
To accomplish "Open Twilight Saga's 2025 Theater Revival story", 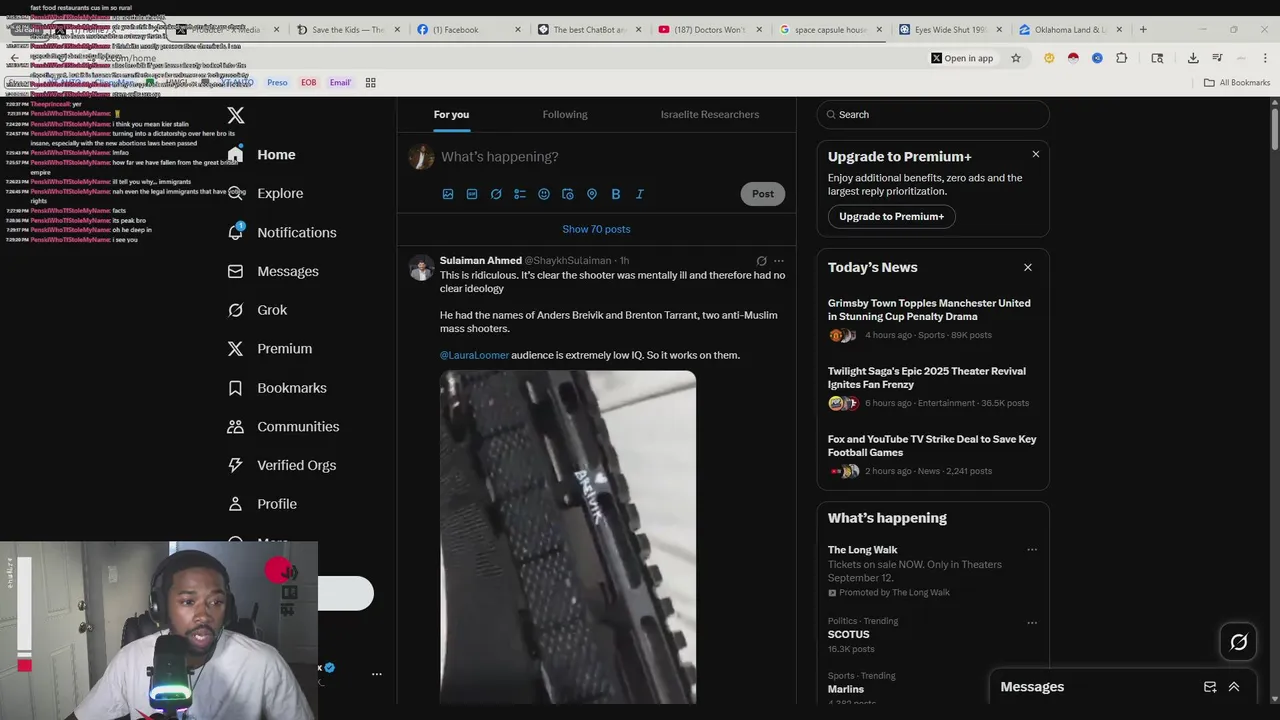I will pos(933,388).
